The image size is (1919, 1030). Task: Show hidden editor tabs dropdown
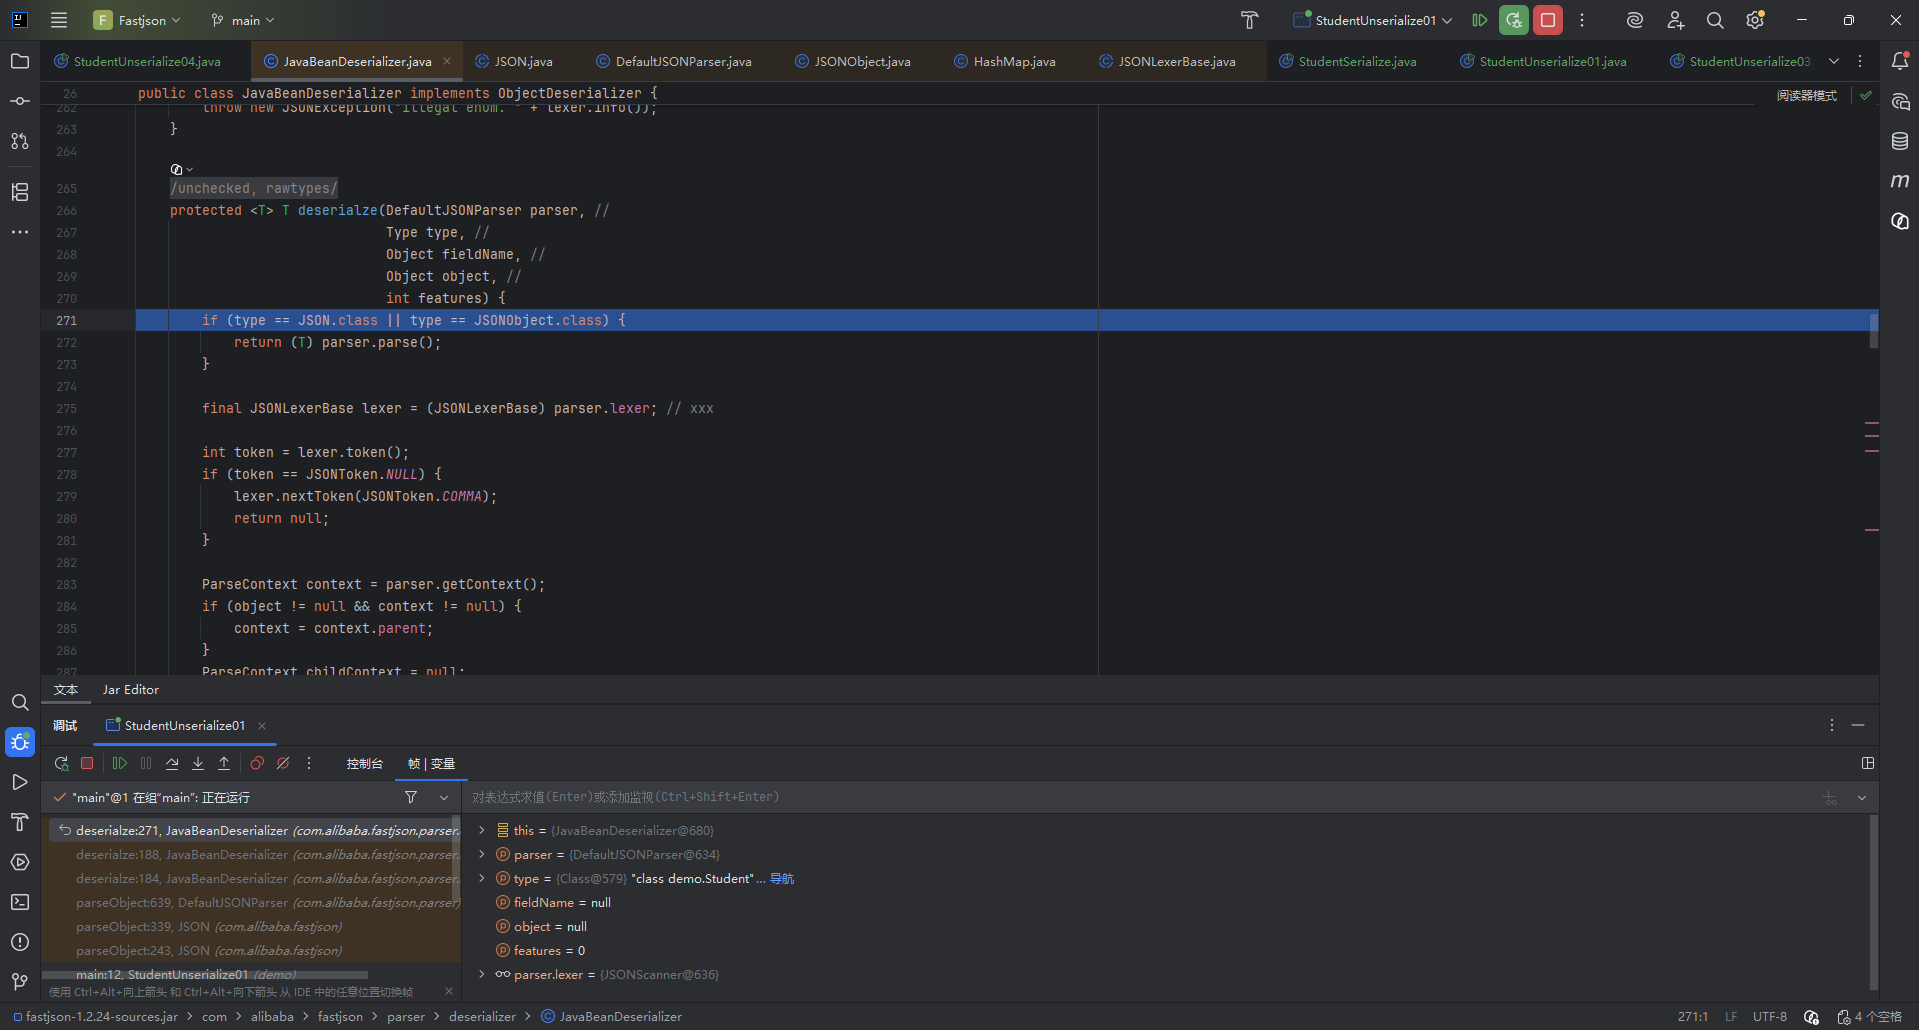tap(1834, 61)
